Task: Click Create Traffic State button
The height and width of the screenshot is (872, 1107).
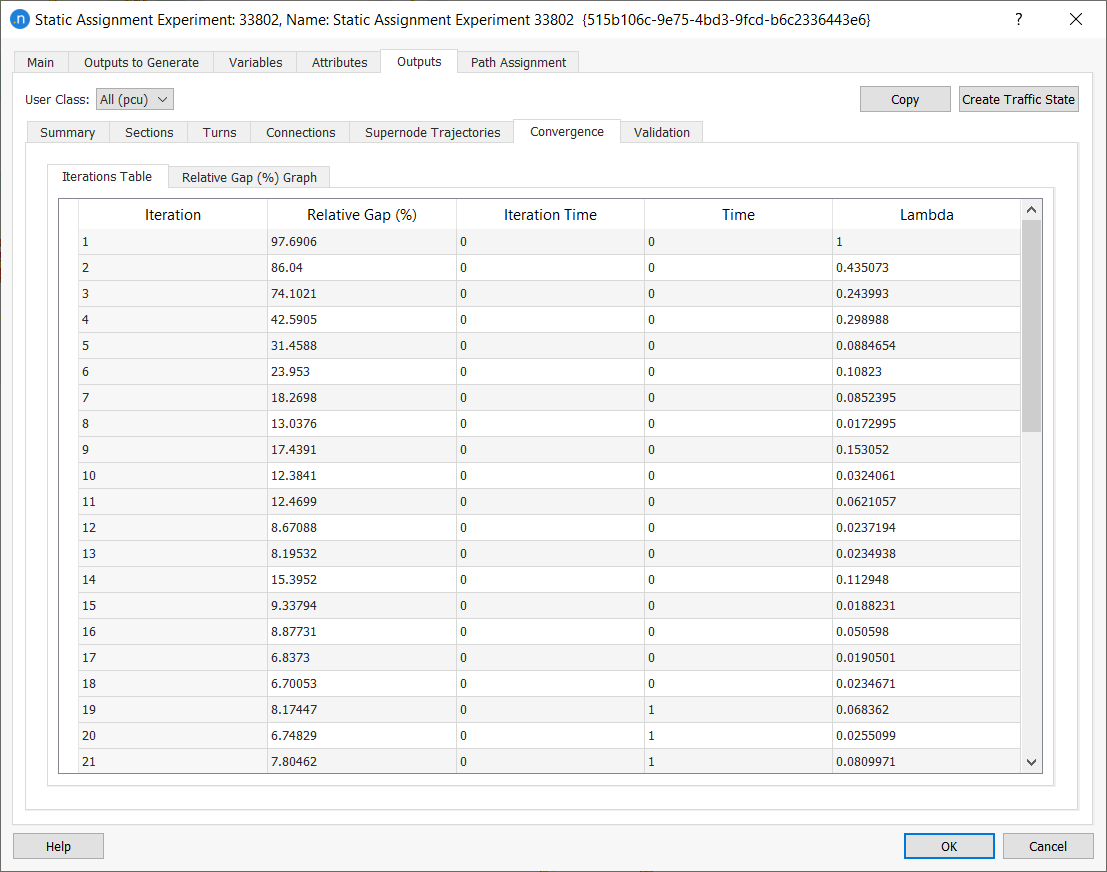Action: 1018,99
